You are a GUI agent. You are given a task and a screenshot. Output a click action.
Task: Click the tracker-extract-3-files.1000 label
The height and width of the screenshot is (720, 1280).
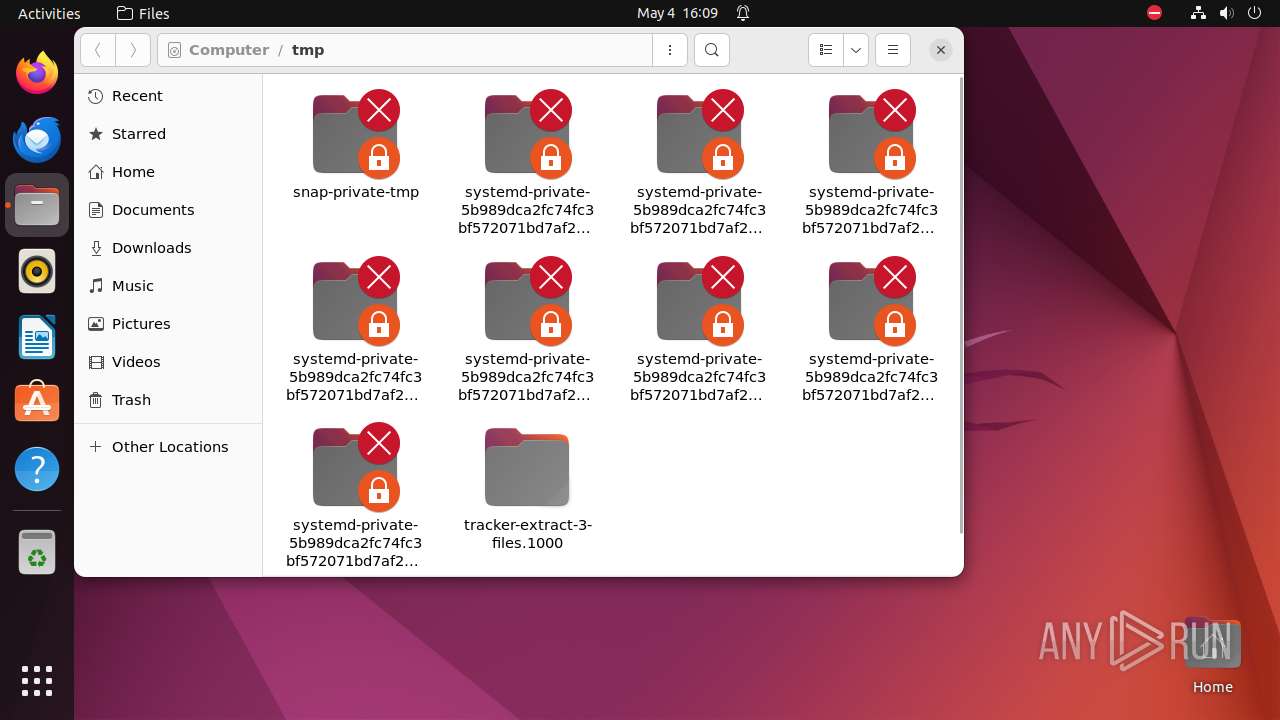[528, 534]
